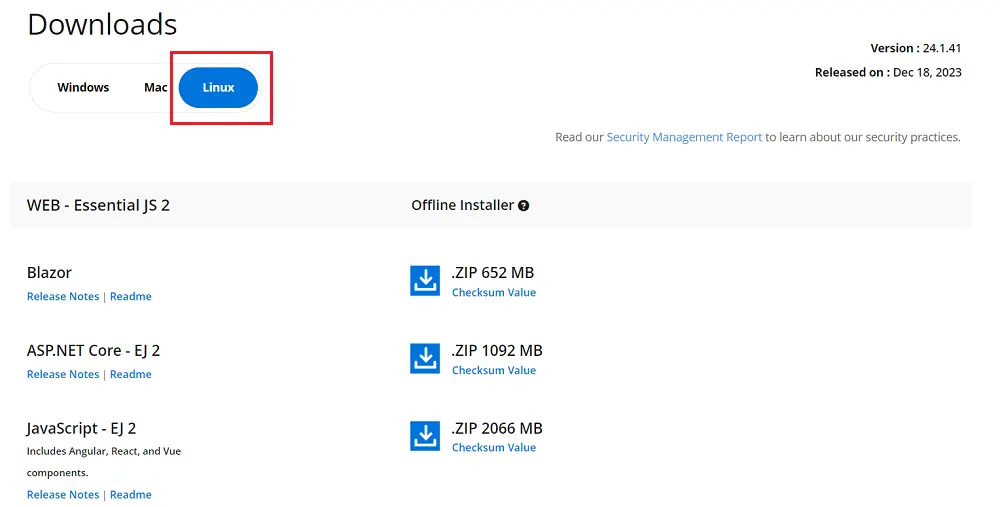
Task: Open ASP.NET Core EJ 2 Readme
Action: pos(131,374)
